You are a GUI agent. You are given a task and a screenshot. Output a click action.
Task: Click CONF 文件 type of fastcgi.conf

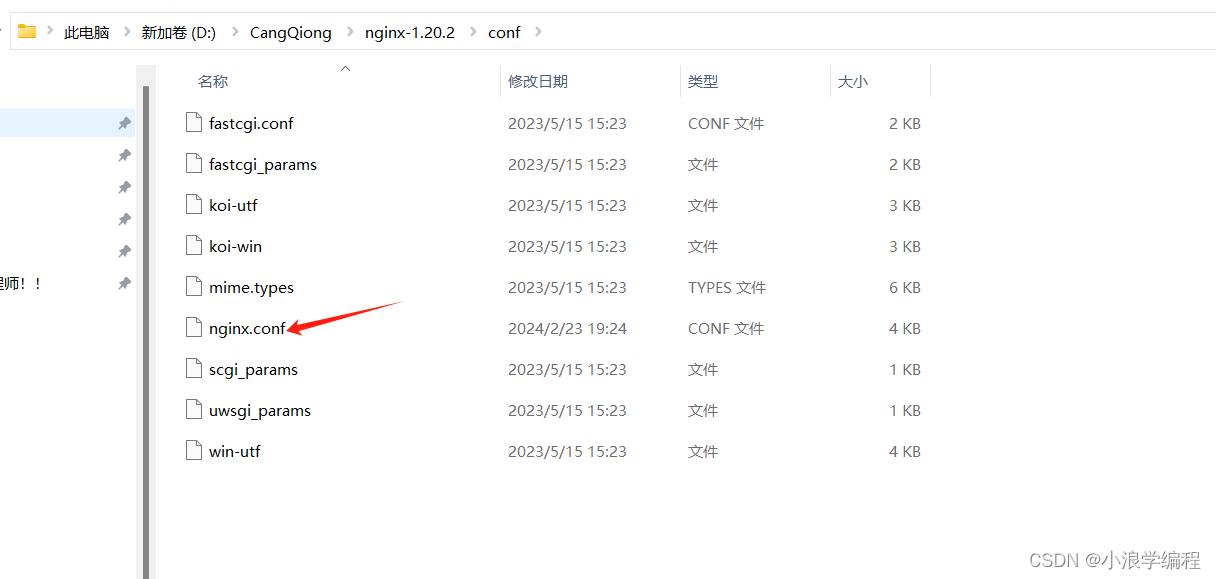click(x=726, y=123)
